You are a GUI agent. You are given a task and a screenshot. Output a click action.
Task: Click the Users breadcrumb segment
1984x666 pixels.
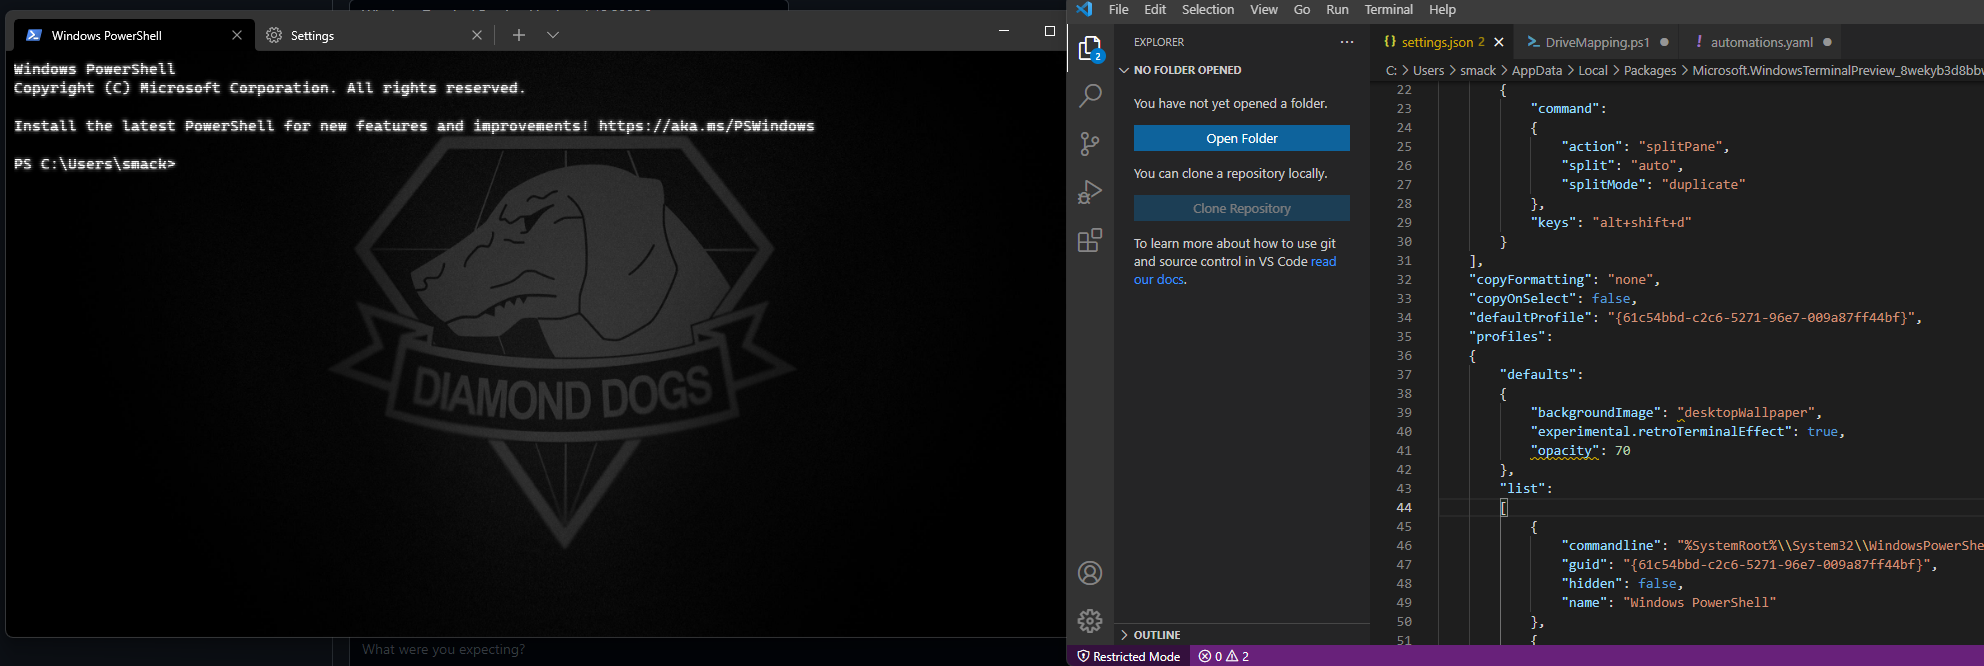click(1428, 70)
